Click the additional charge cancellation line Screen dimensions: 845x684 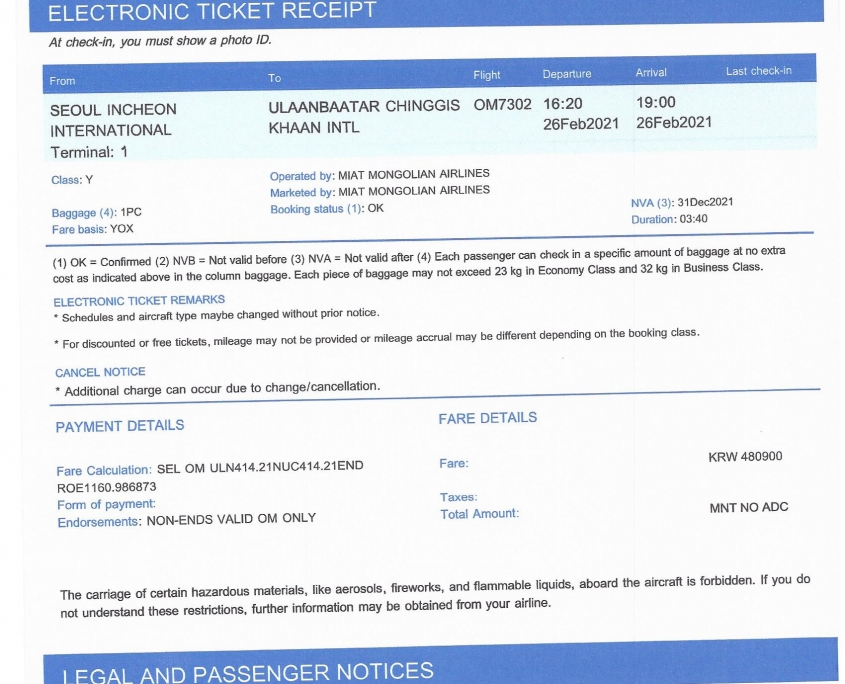pyautogui.click(x=218, y=389)
